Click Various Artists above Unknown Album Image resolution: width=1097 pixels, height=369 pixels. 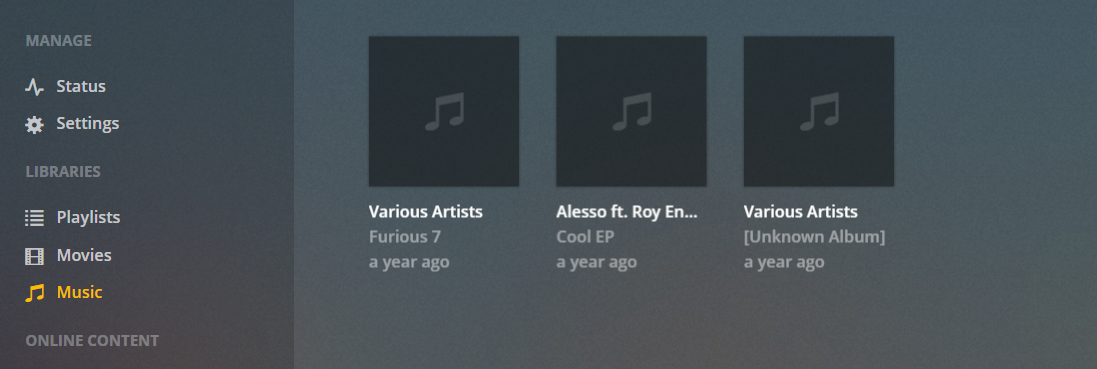(x=800, y=211)
